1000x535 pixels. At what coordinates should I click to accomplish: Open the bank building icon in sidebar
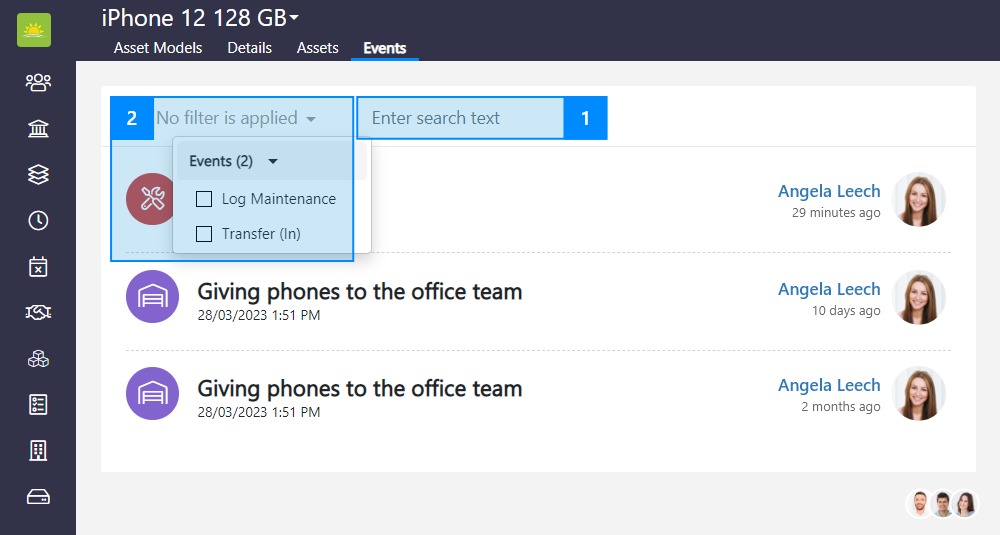click(x=38, y=129)
